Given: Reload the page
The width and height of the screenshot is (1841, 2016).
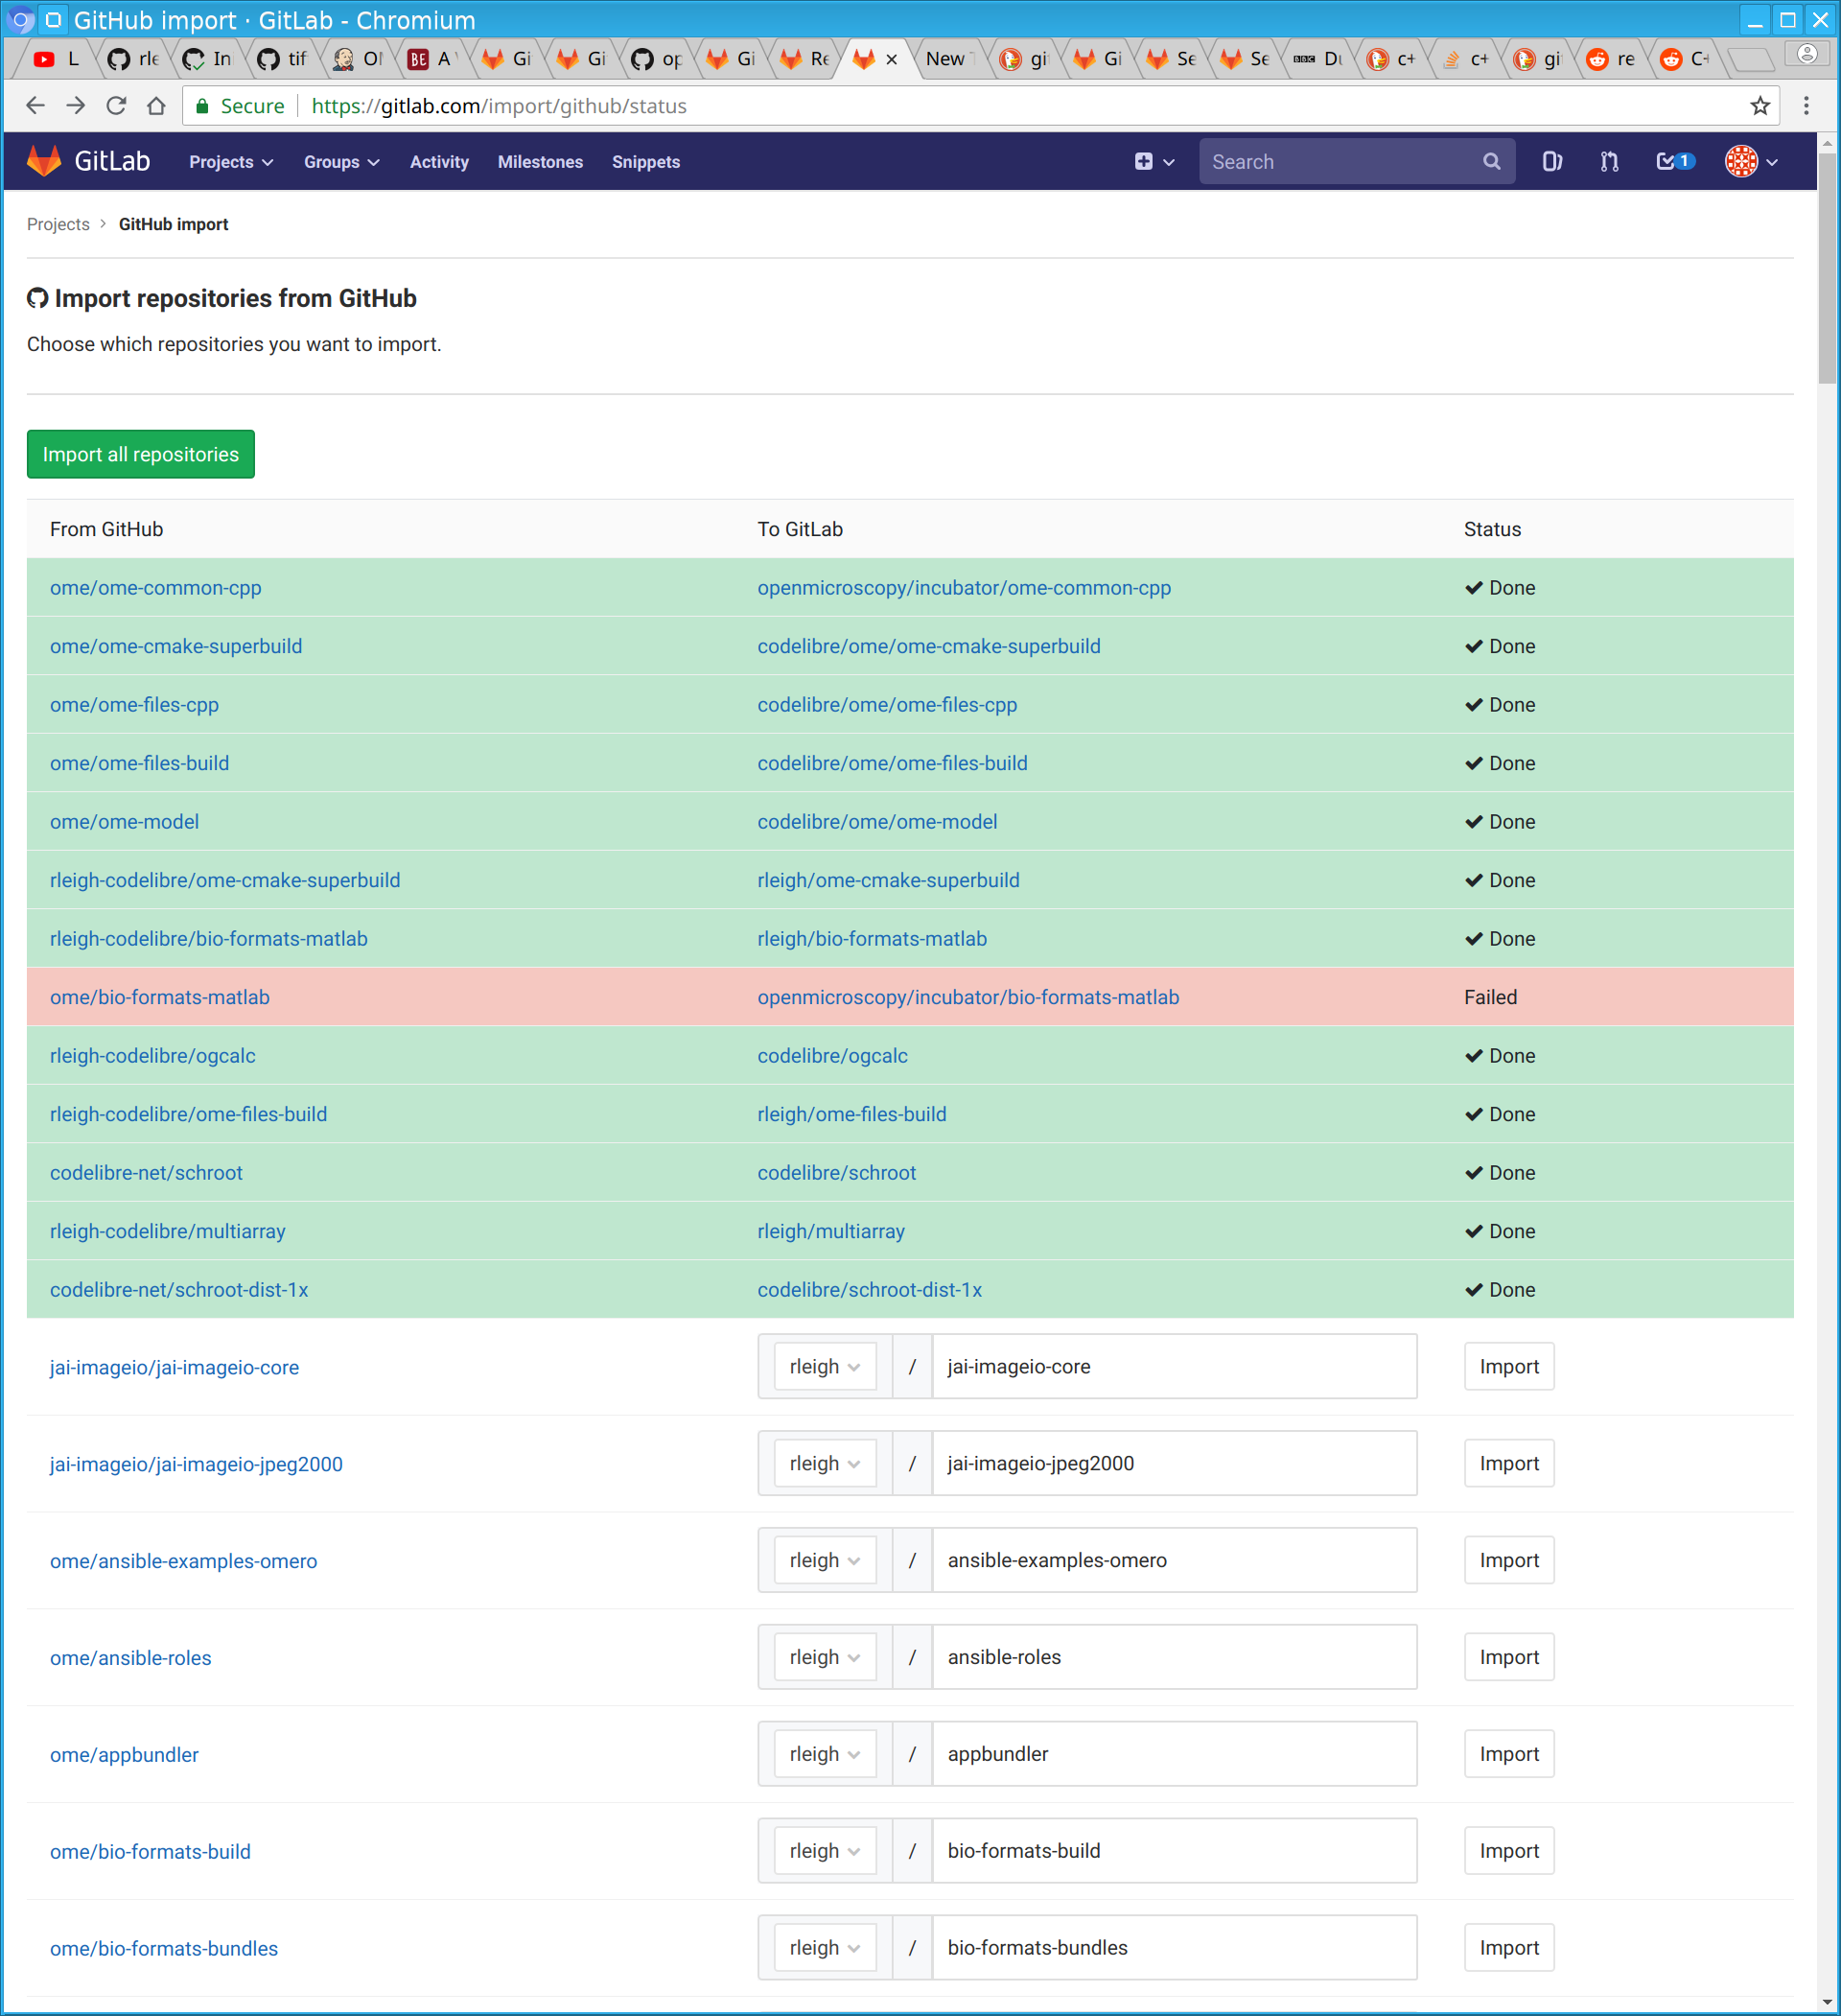Looking at the screenshot, I should [116, 105].
